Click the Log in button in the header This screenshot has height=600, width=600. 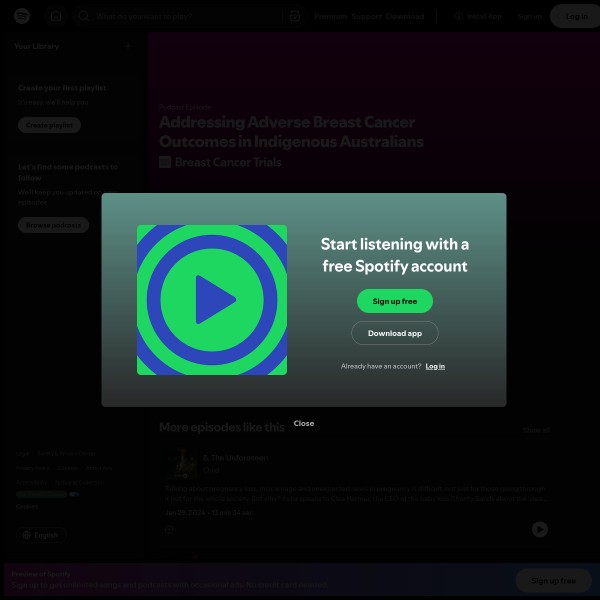577,16
